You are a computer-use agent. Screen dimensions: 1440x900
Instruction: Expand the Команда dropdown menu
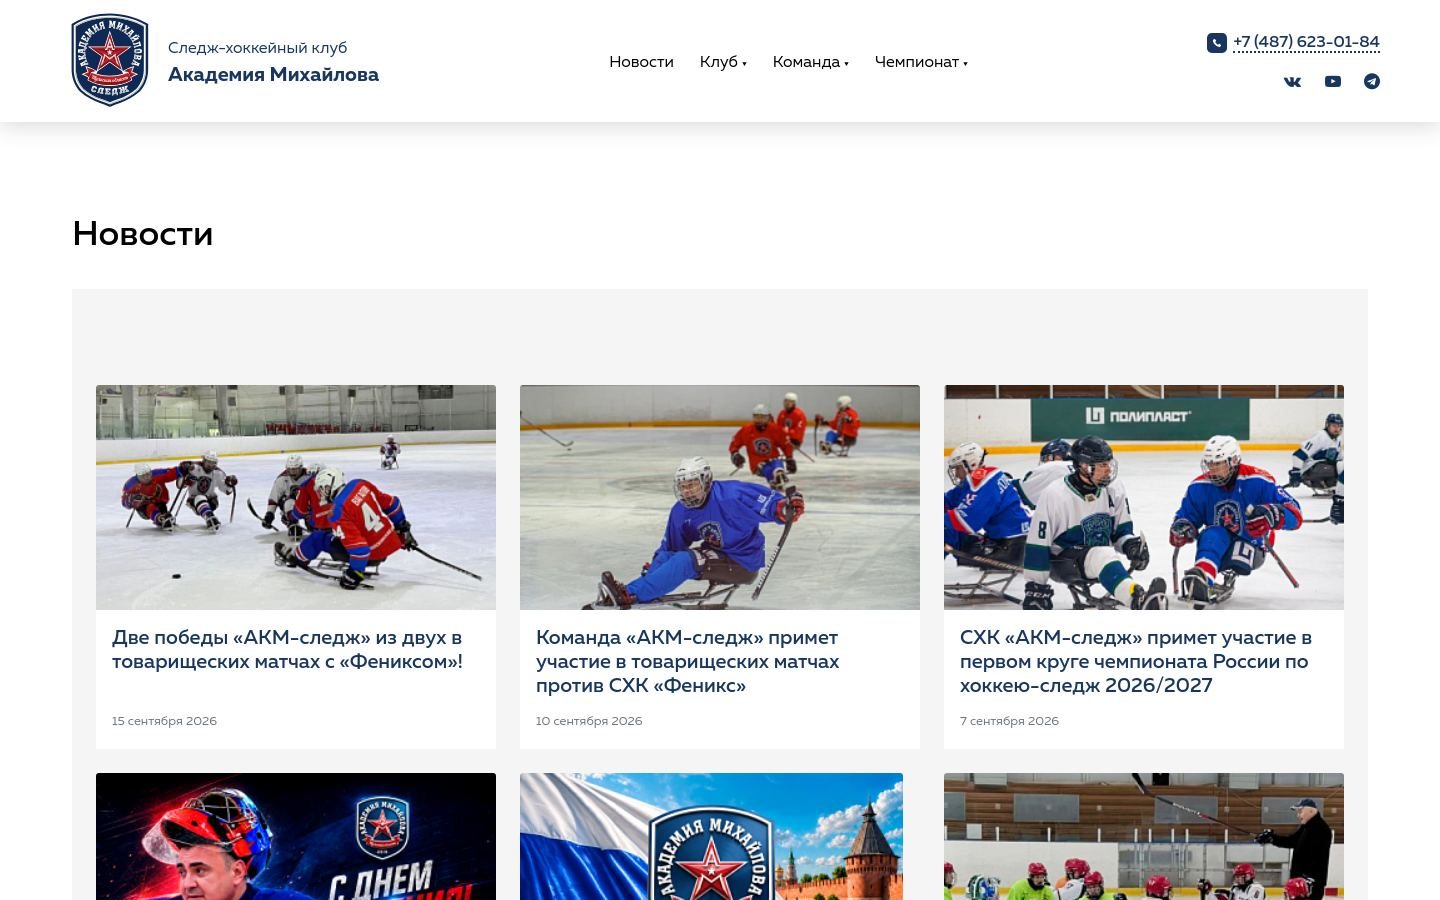point(811,62)
